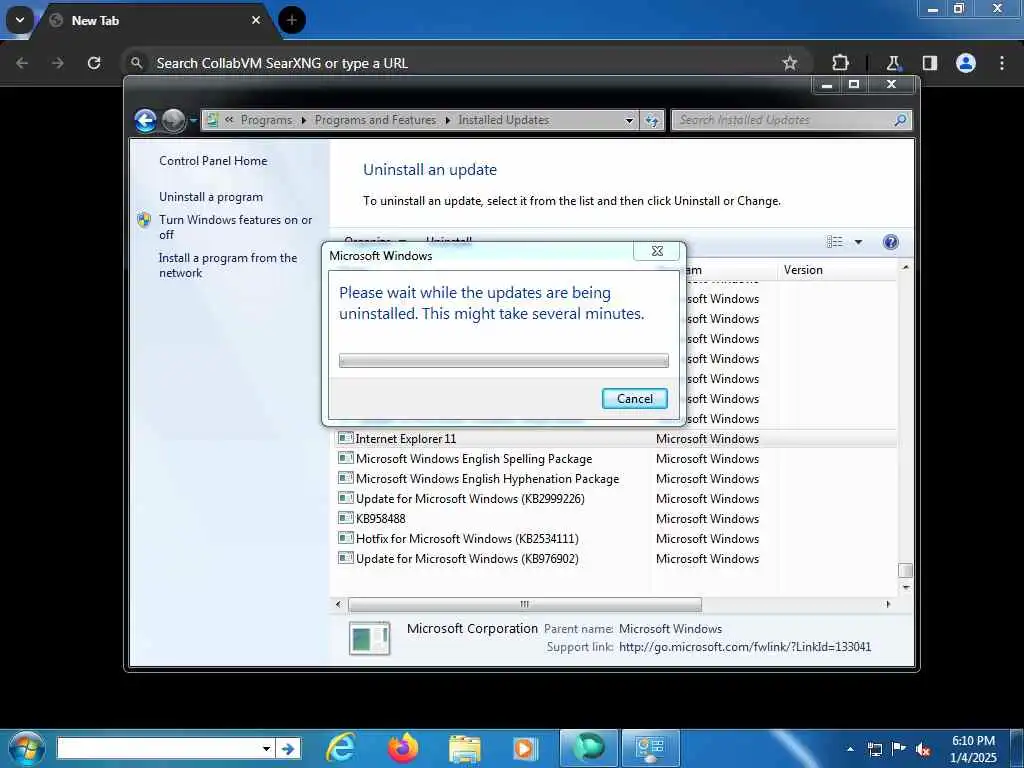Open the Chrome three-dot menu
This screenshot has width=1024, height=768.
1002,63
